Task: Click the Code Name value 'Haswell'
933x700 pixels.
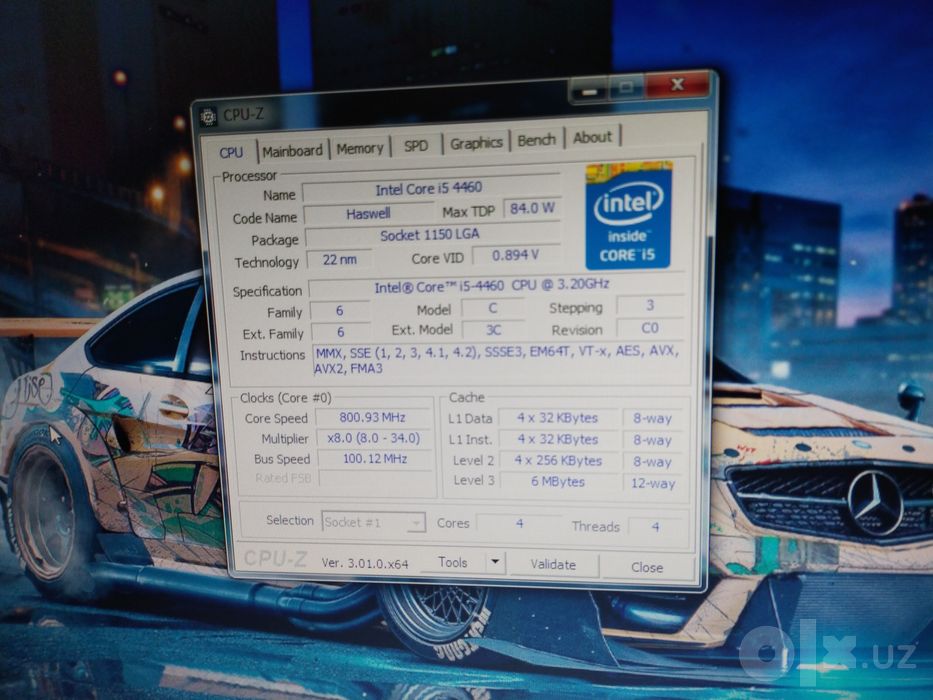Action: (368, 213)
